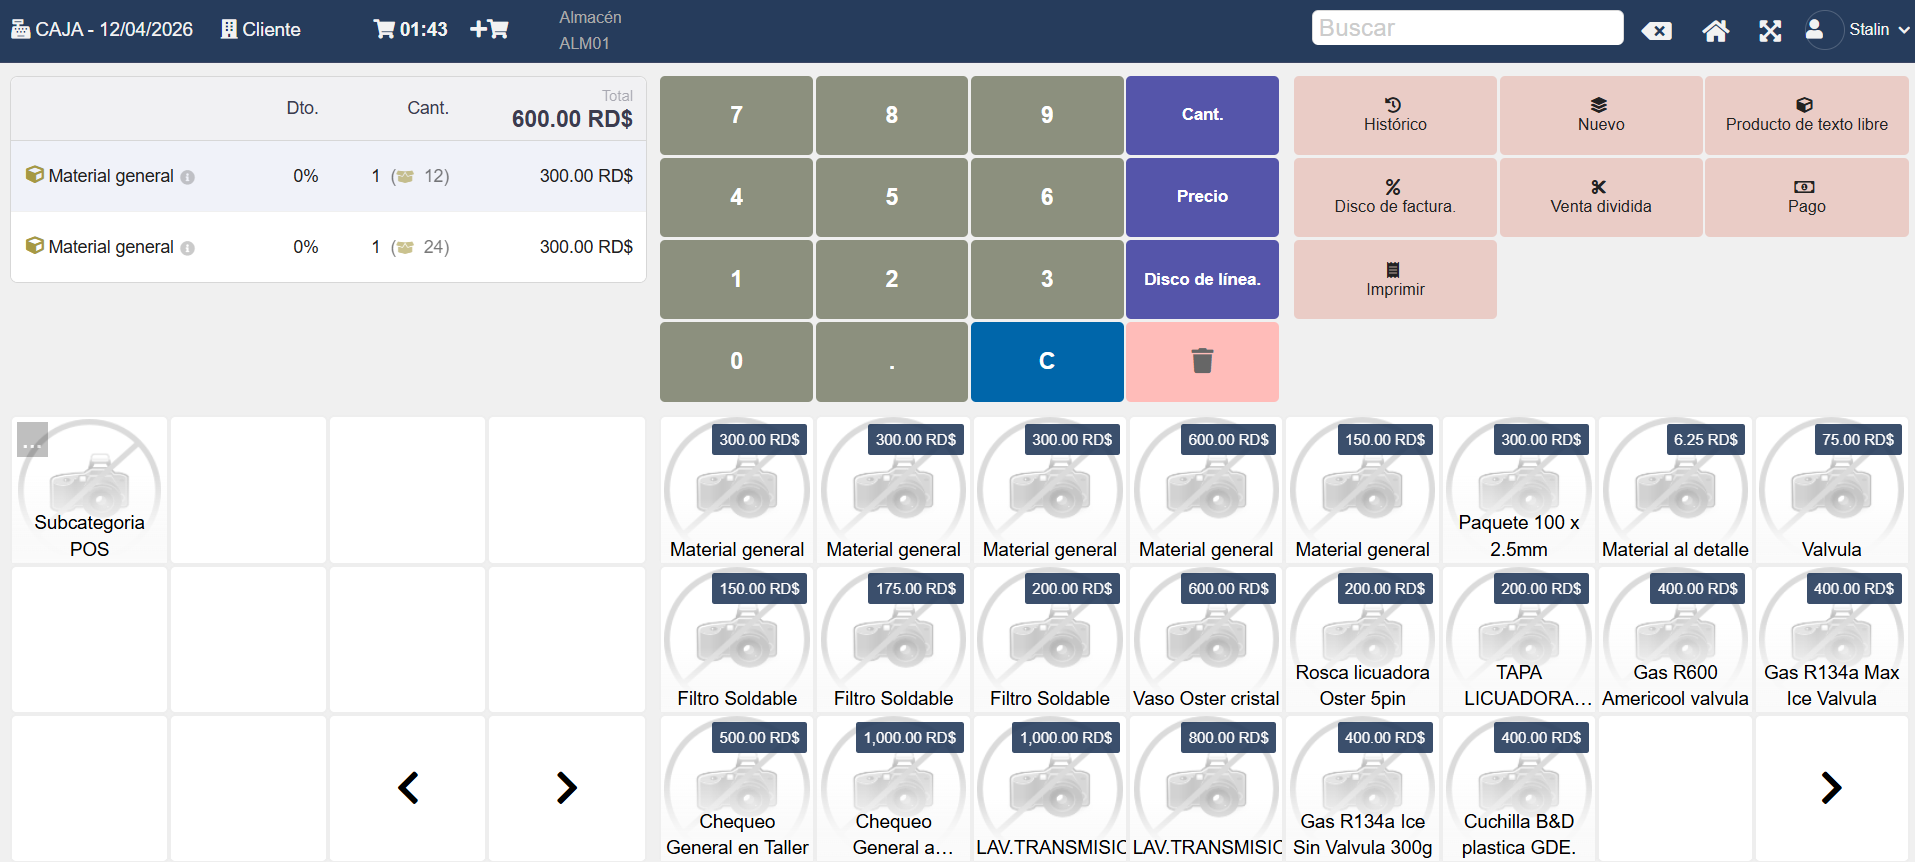Create a Nuevo sale
The width and height of the screenshot is (1915, 862).
1601,115
